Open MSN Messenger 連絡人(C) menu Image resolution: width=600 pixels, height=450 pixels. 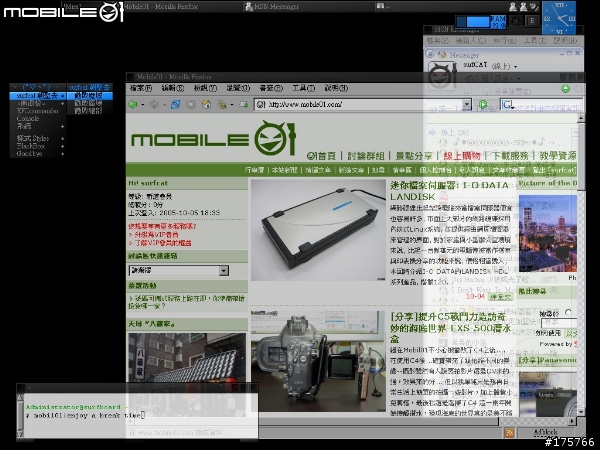[470, 40]
